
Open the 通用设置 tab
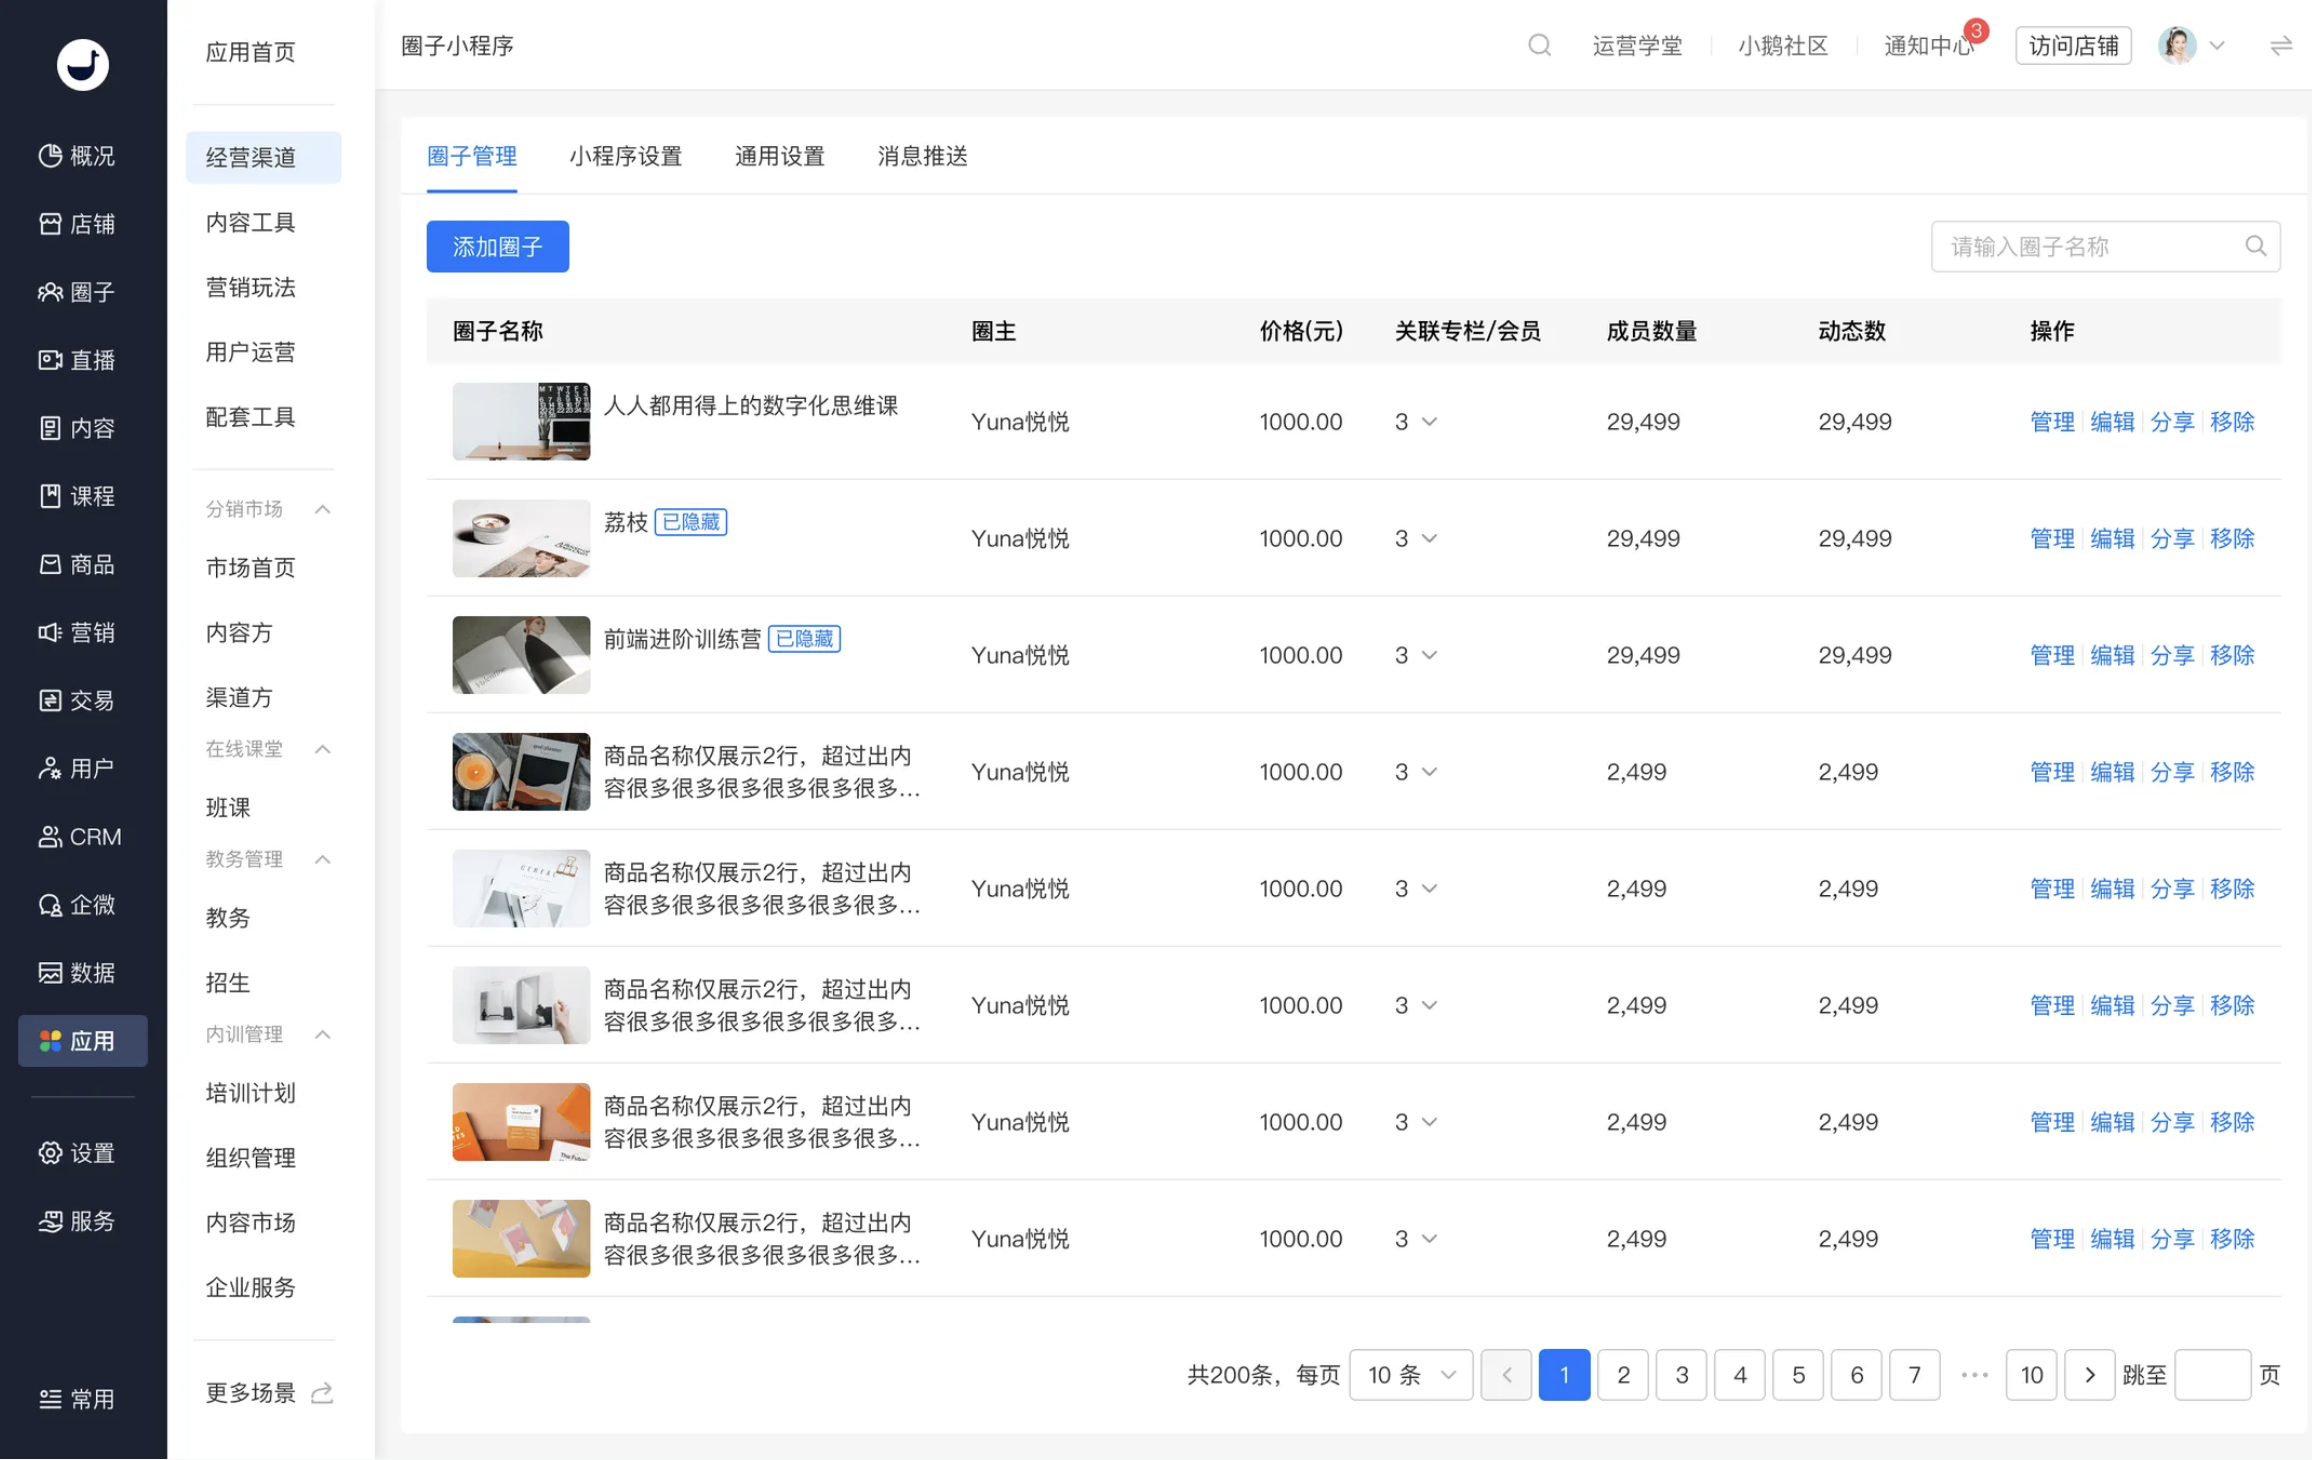(x=779, y=156)
